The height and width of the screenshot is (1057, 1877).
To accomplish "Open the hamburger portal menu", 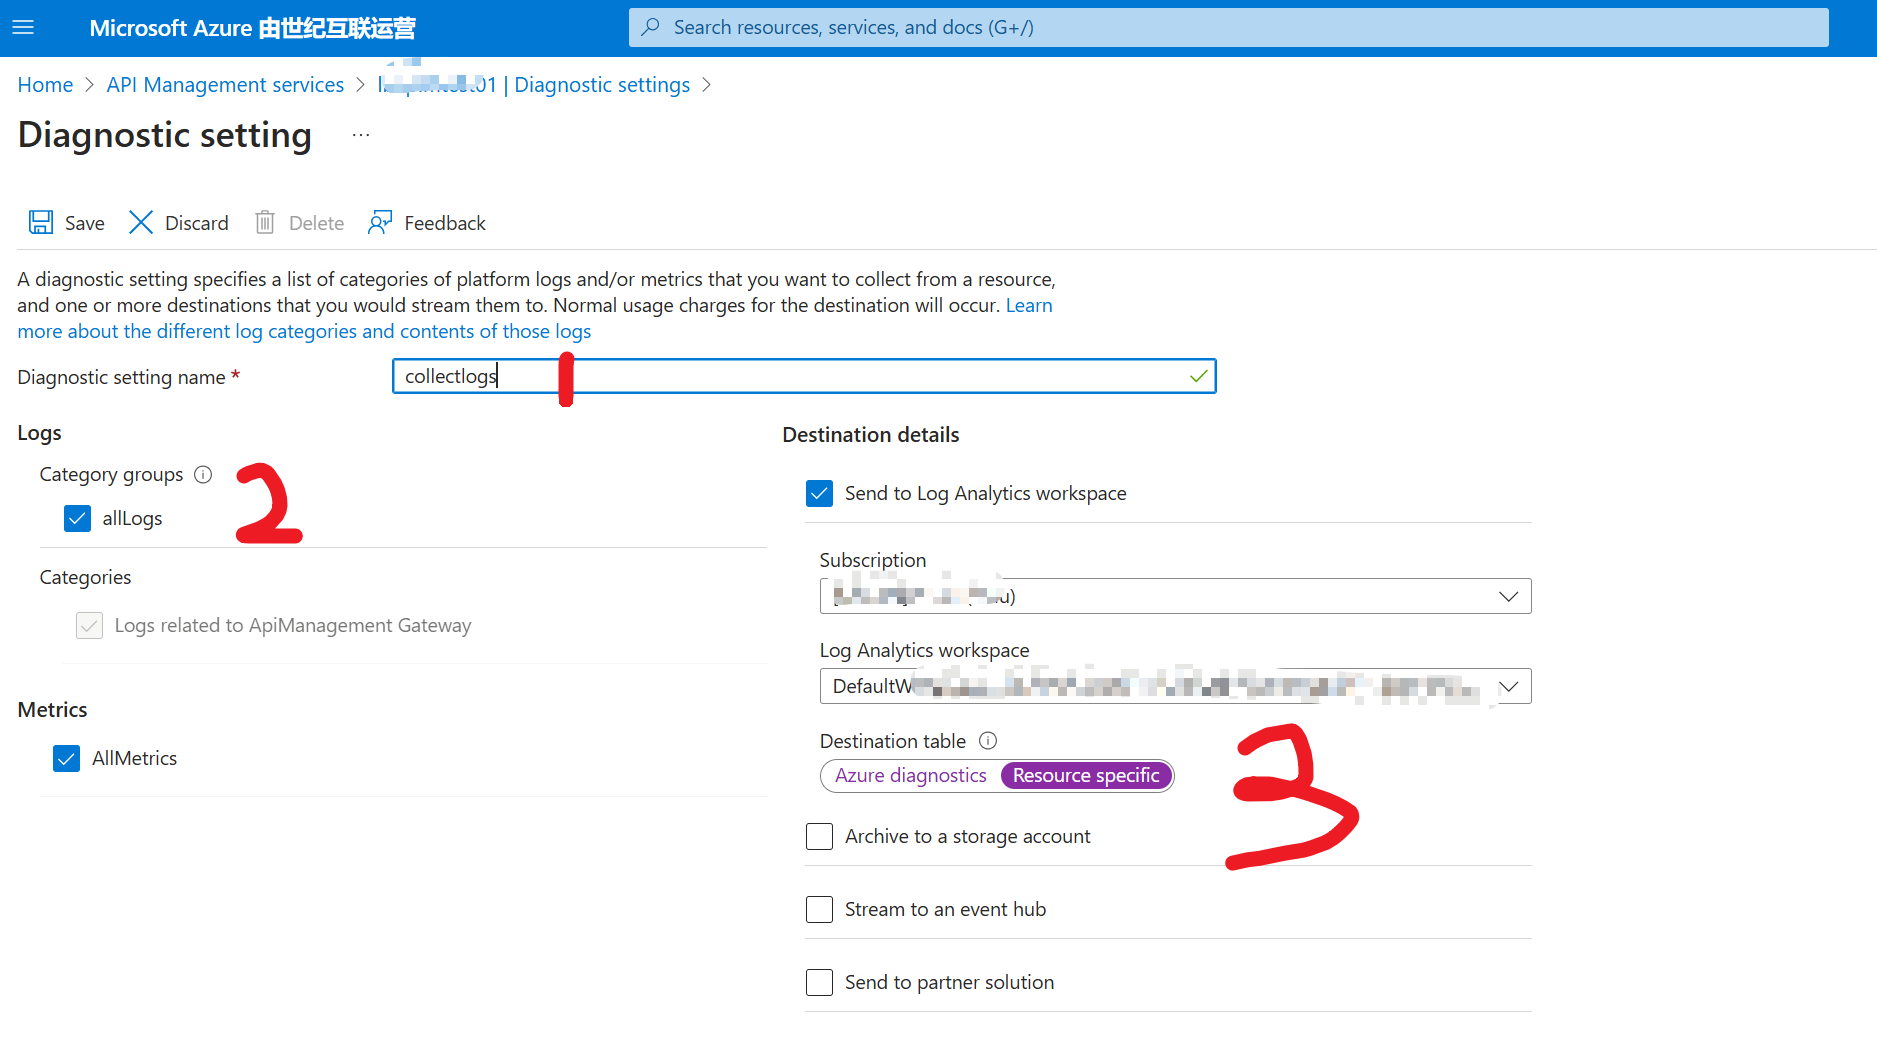I will click(23, 27).
